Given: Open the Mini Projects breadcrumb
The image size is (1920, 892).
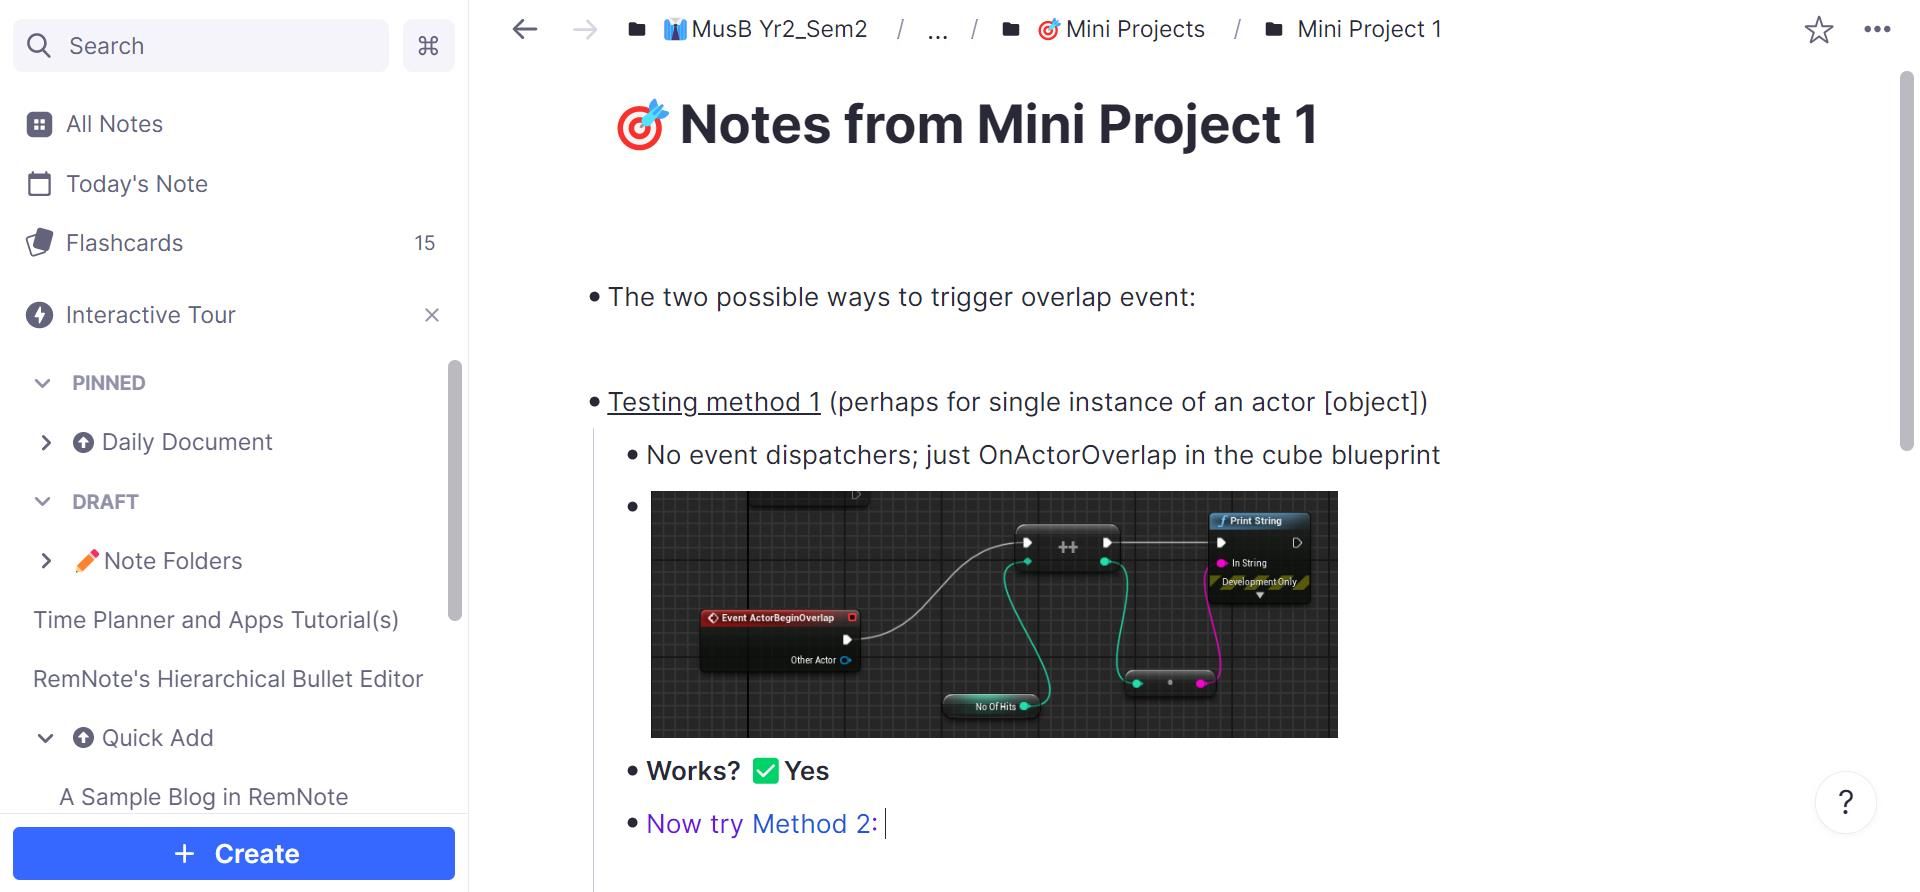Looking at the screenshot, I should [1135, 29].
